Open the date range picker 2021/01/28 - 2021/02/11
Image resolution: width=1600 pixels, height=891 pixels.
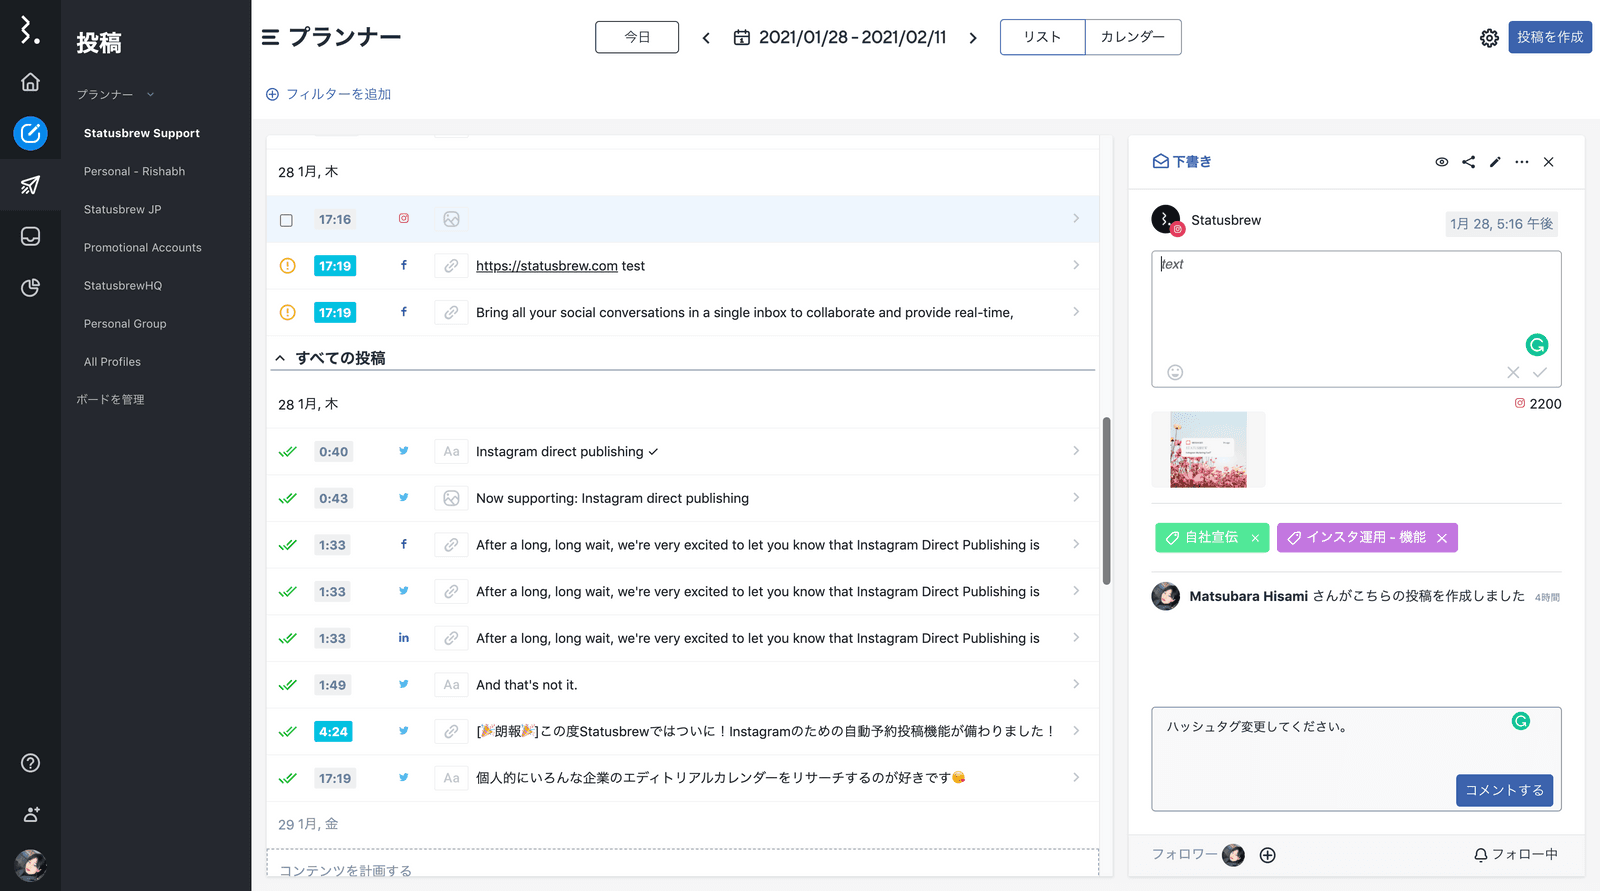840,38
